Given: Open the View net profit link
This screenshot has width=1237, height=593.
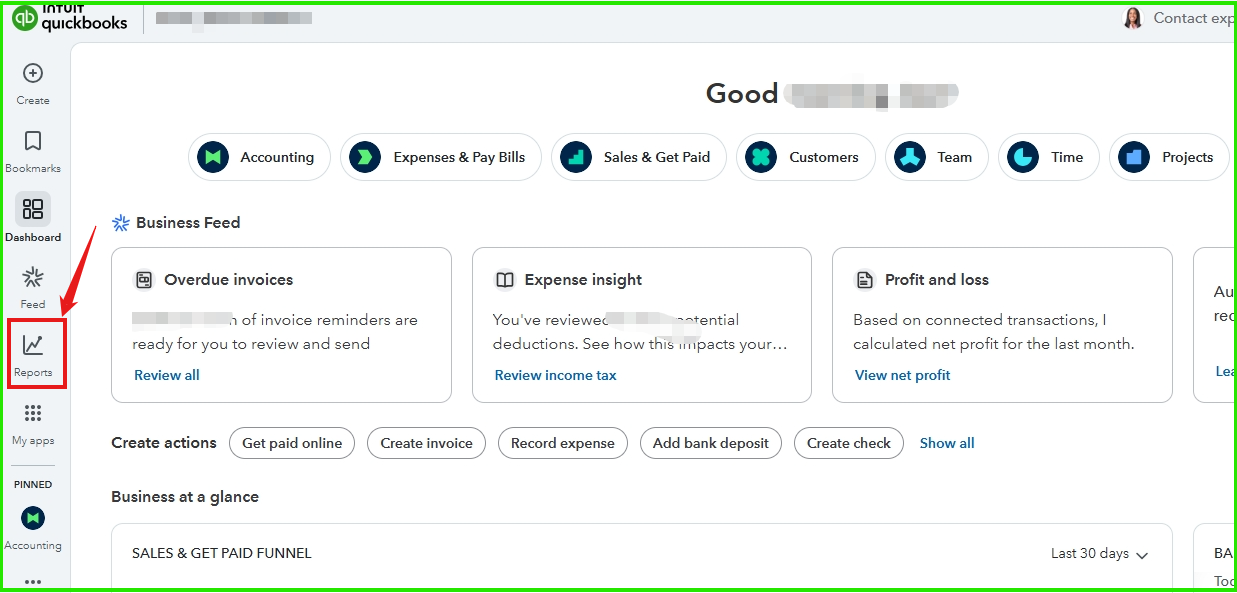Looking at the screenshot, I should coord(902,375).
